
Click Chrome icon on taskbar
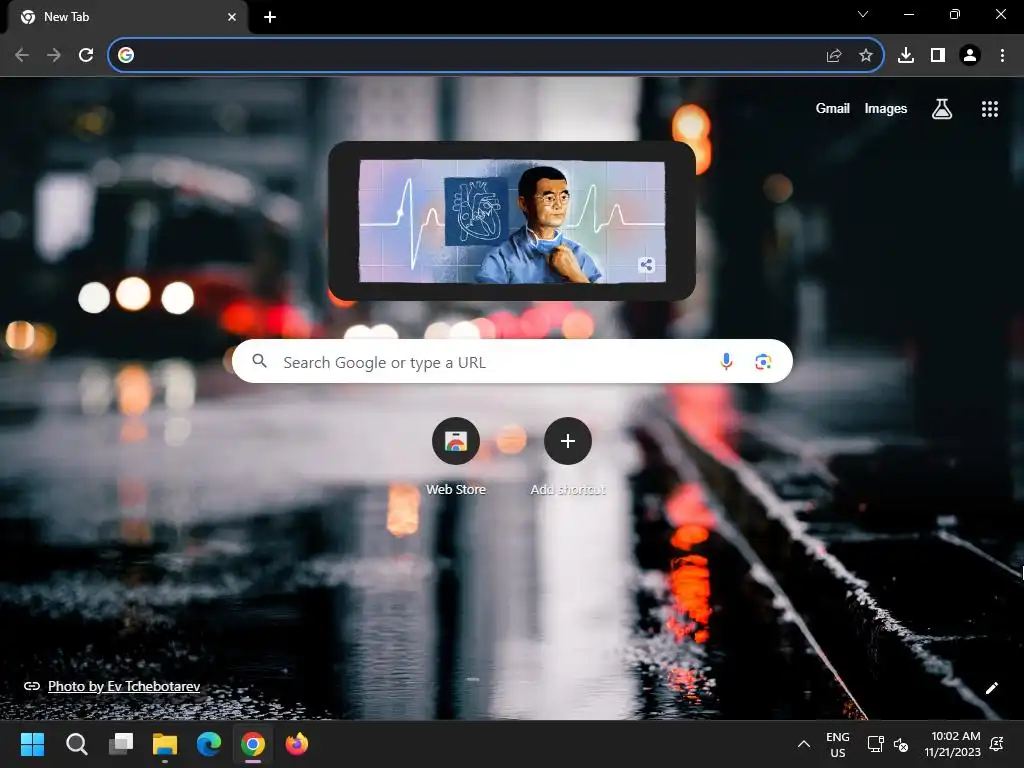253,744
